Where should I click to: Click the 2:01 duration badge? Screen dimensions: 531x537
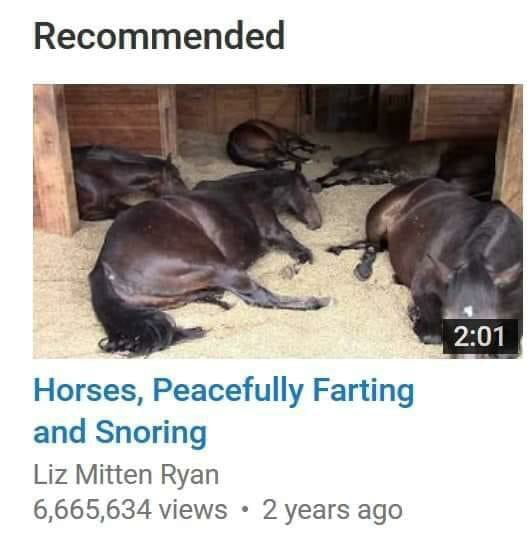480,337
